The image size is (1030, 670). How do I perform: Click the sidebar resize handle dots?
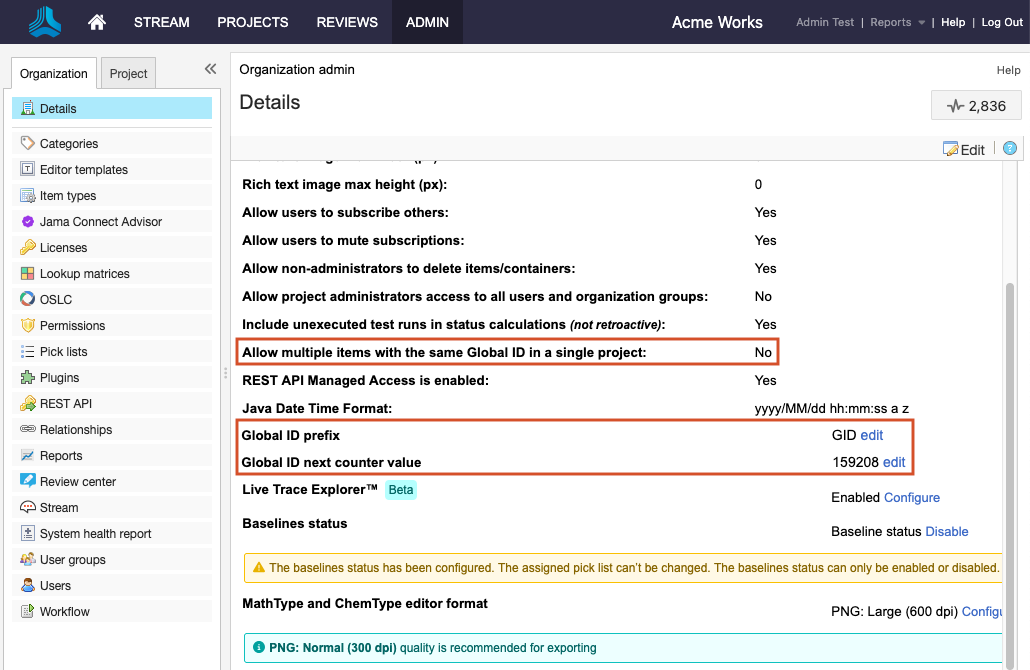click(x=225, y=373)
